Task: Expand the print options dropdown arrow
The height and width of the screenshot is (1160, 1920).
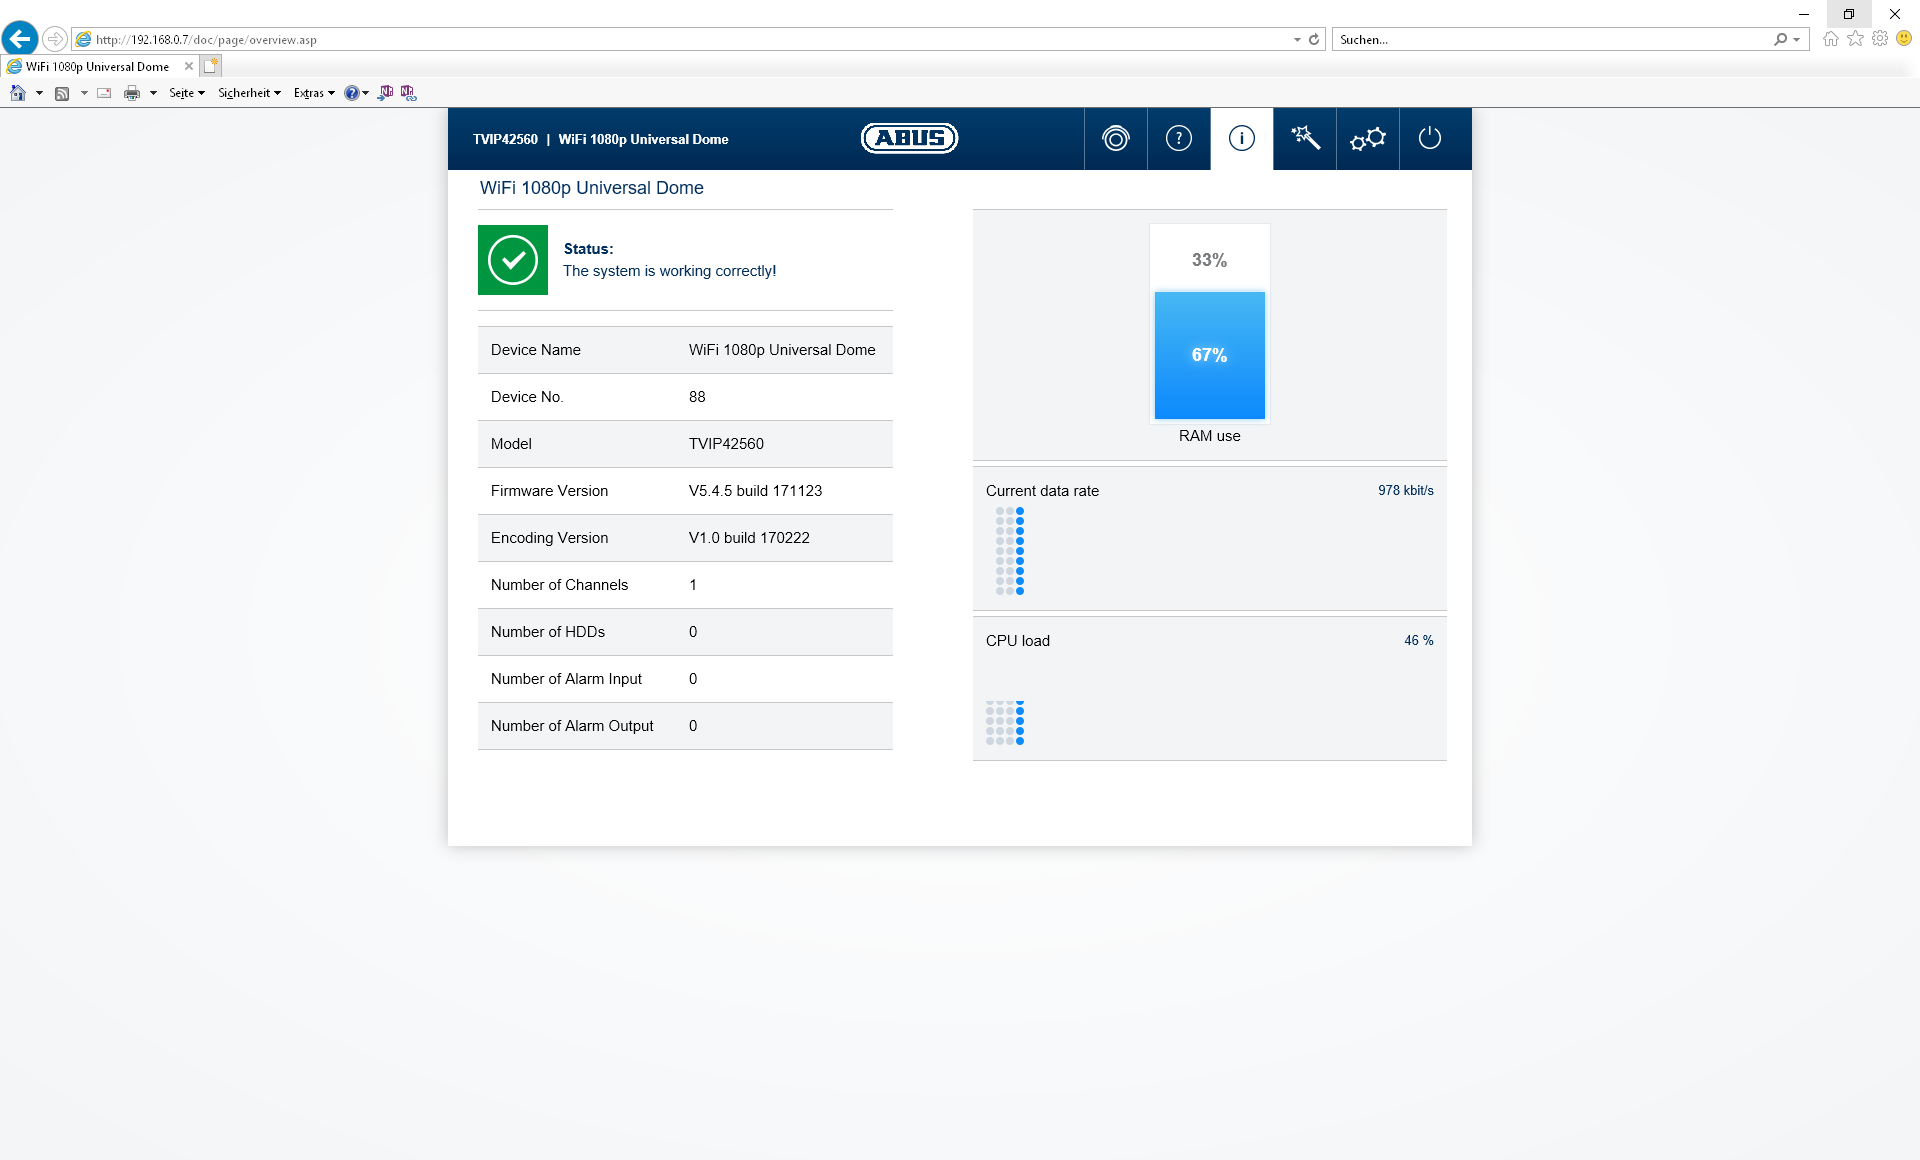Action: [x=153, y=93]
